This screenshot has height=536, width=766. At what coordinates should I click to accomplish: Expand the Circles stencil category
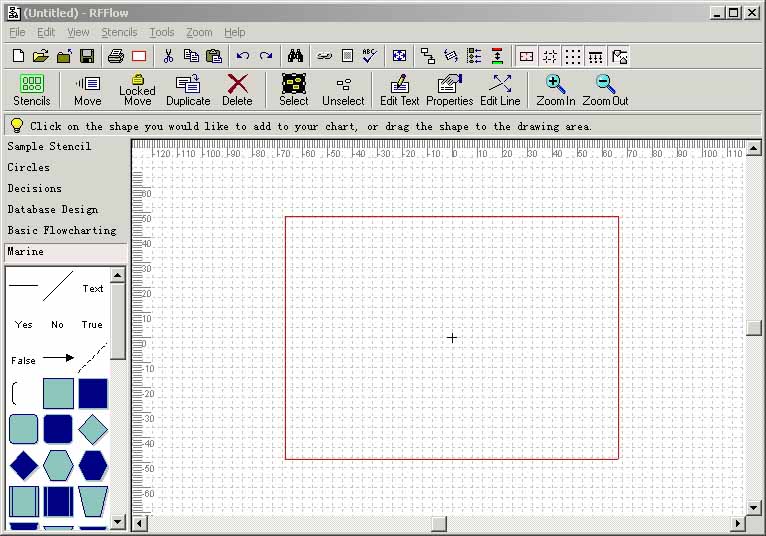pyautogui.click(x=29, y=167)
